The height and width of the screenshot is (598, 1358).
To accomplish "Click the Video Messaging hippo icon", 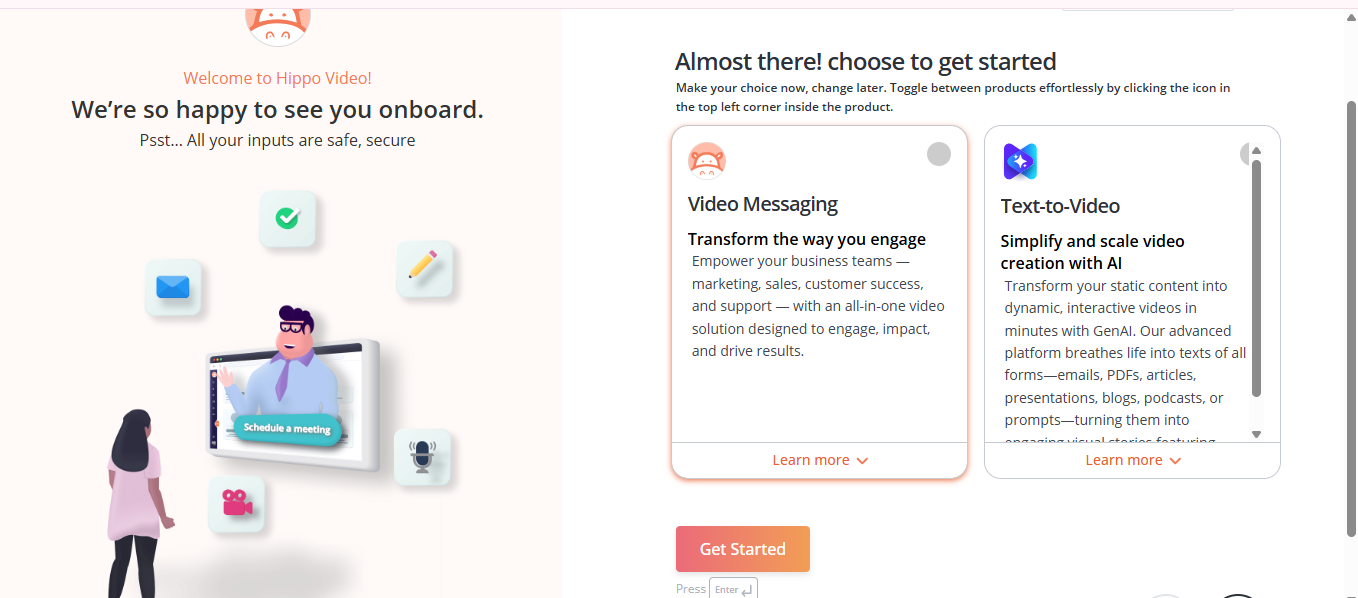I will [707, 160].
